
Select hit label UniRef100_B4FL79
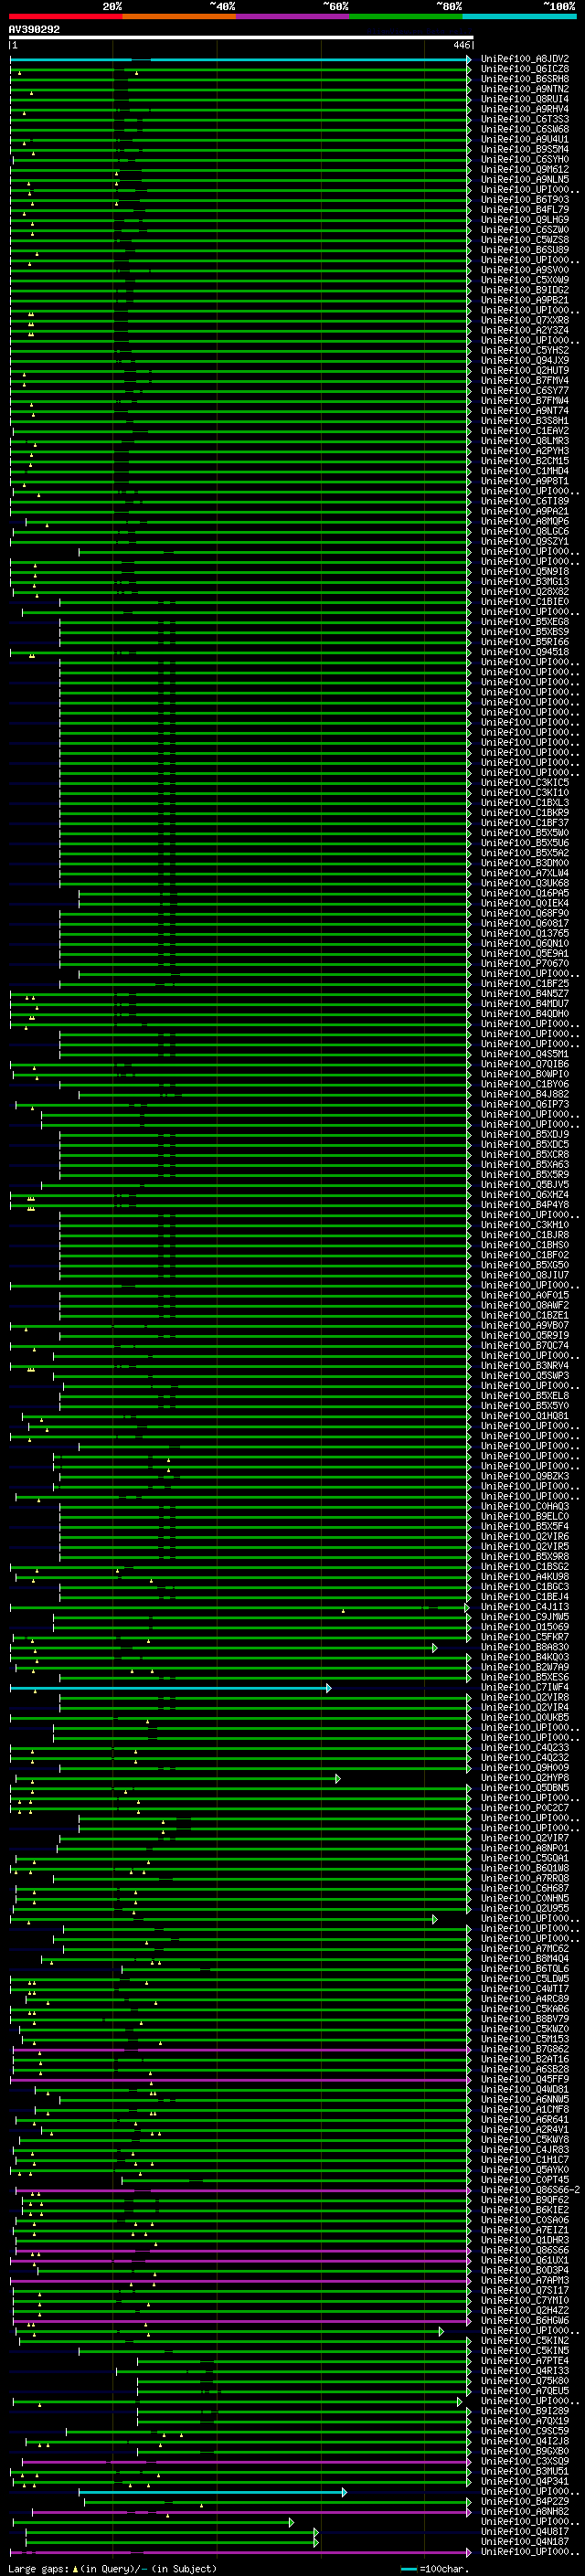coord(524,210)
